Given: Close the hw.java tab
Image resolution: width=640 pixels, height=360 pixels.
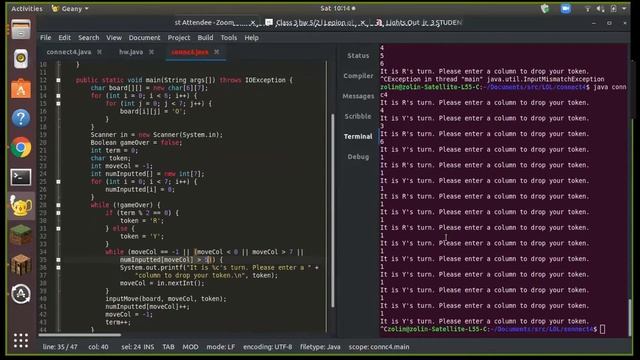Looking at the screenshot, I should coord(151,52).
